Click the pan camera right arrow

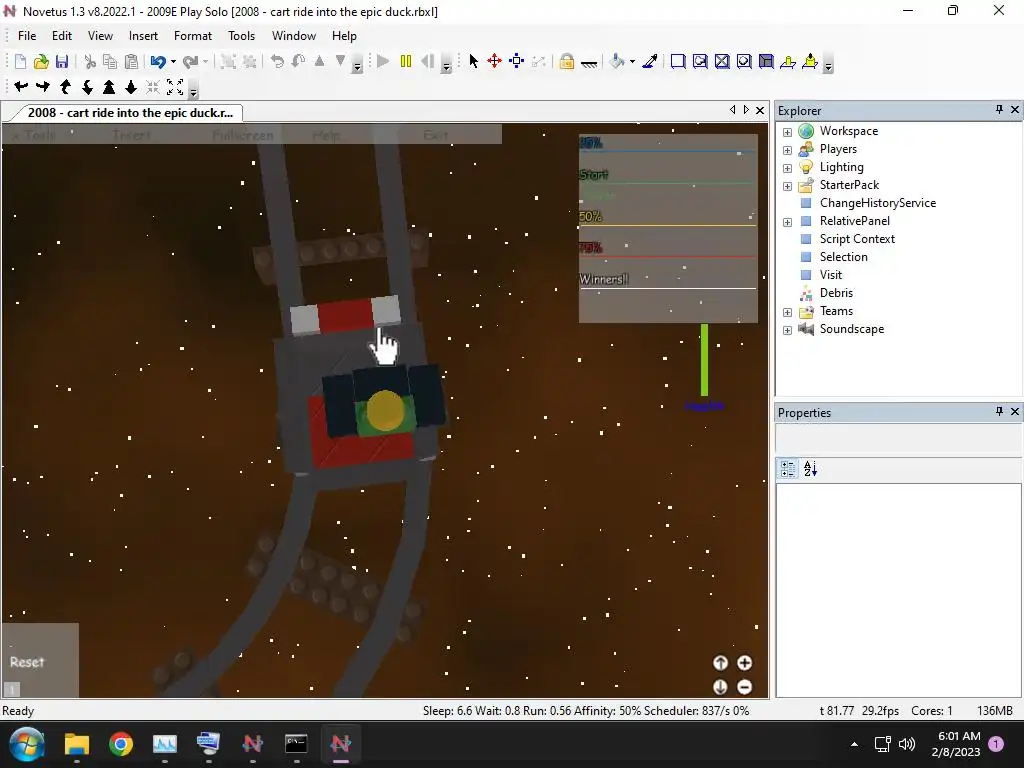coord(43,86)
